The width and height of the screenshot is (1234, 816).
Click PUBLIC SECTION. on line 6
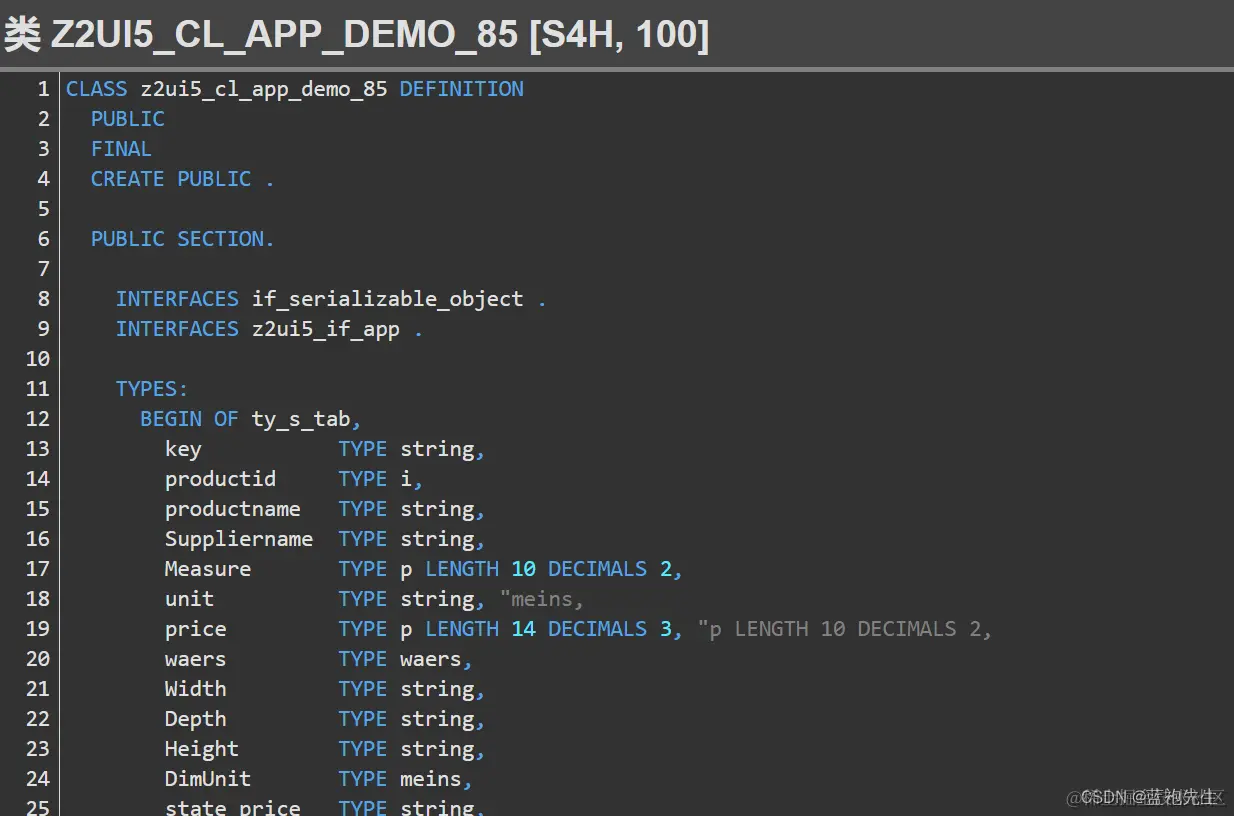coord(183,239)
